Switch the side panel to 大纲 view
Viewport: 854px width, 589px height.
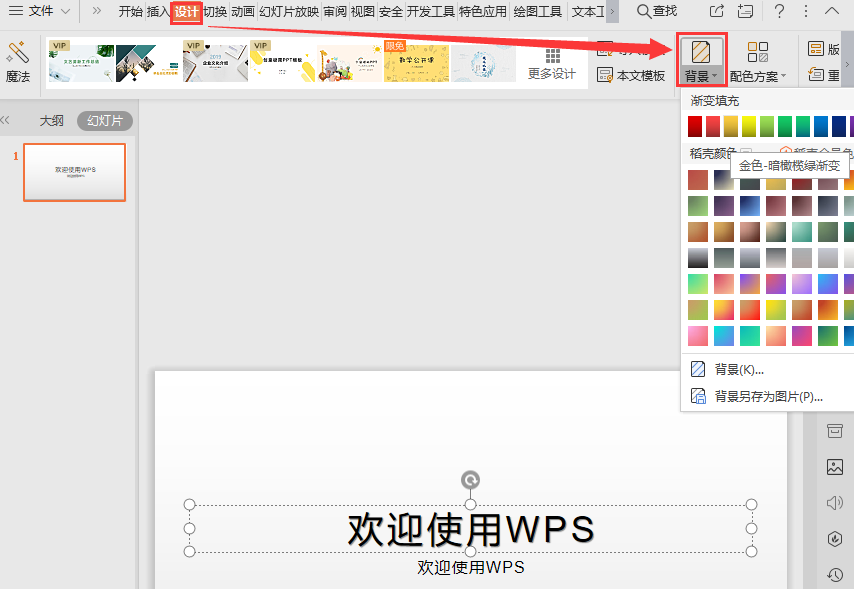coord(52,120)
